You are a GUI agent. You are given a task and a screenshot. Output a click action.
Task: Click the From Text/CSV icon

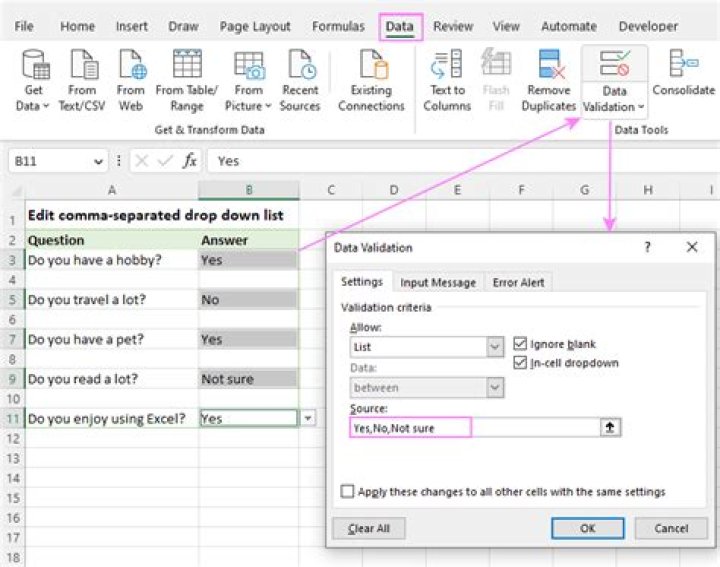(81, 66)
